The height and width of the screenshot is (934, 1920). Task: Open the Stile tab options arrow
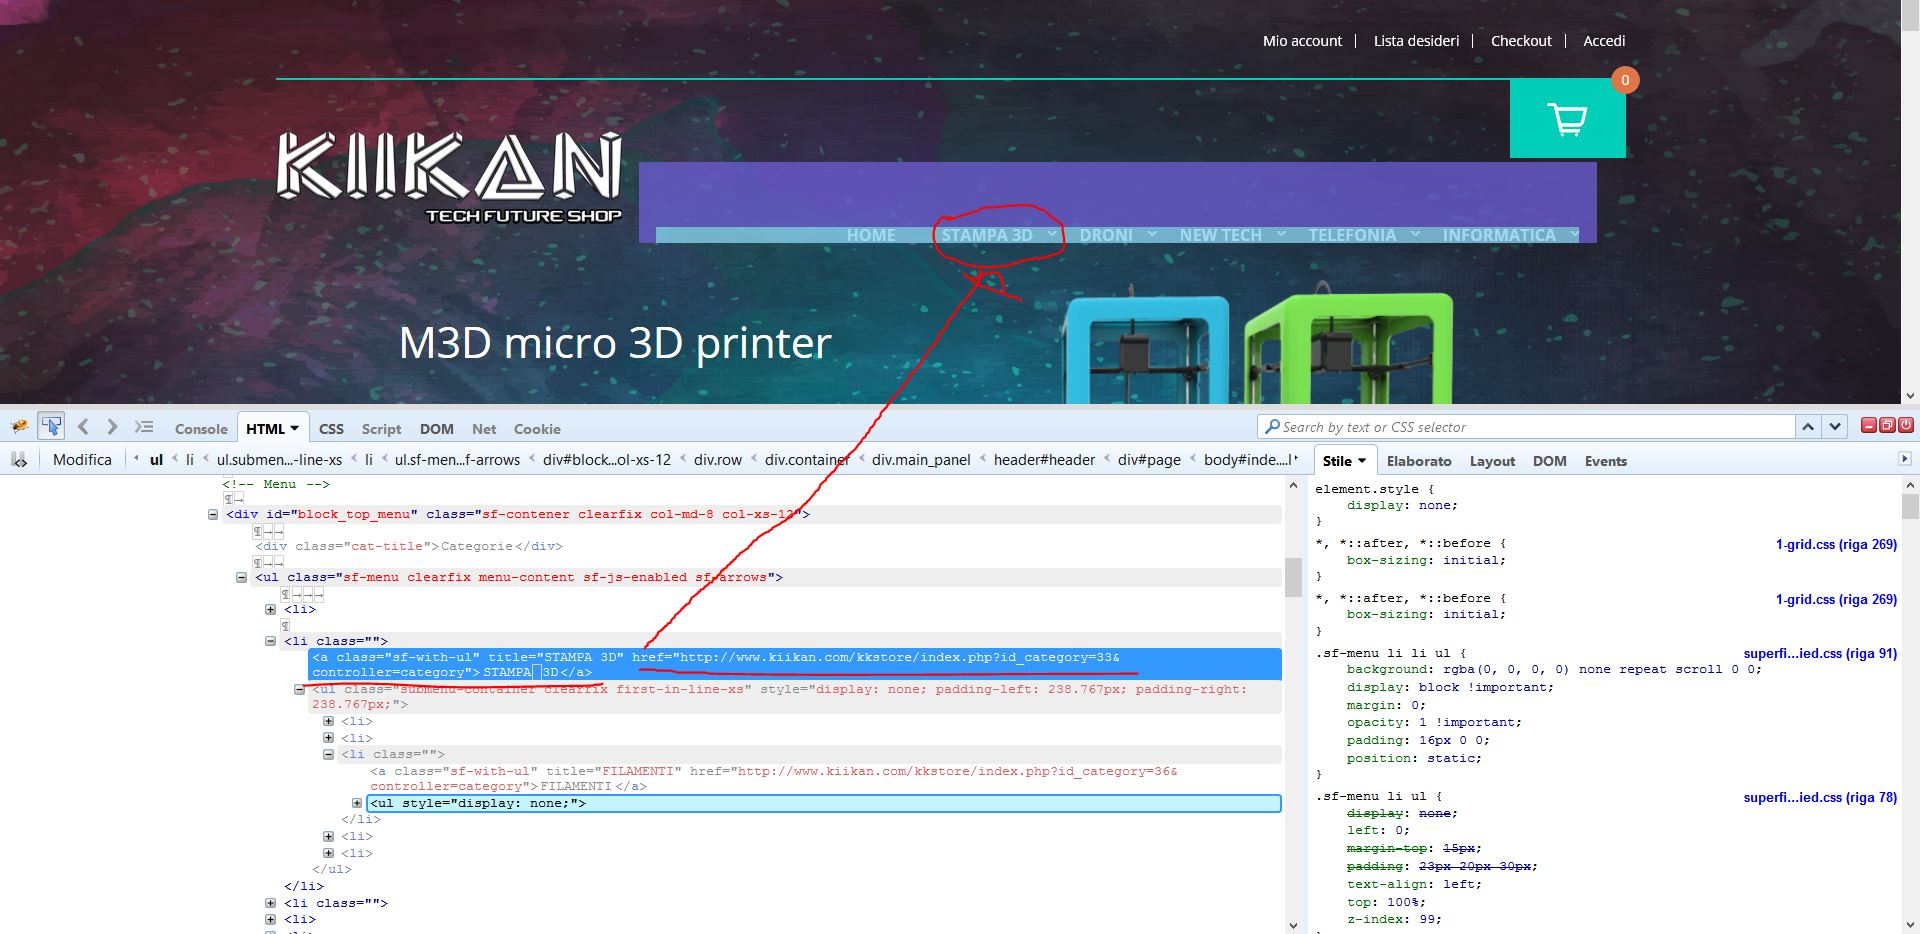1361,461
